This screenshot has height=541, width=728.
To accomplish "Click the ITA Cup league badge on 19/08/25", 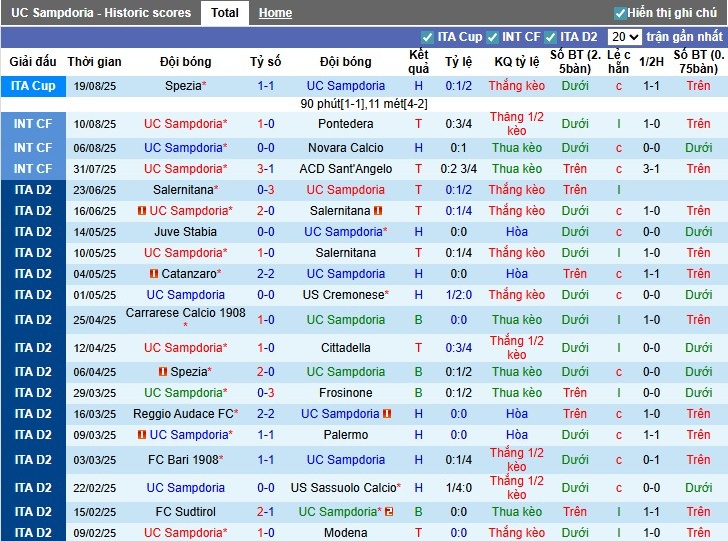I will coord(33,86).
